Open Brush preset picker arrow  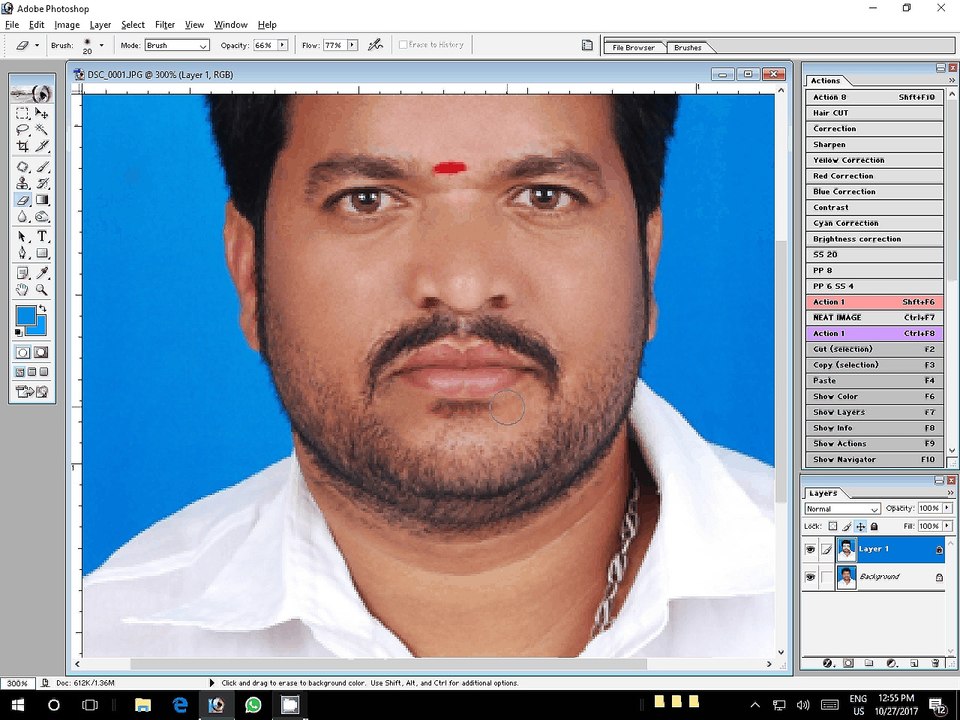pos(102,45)
